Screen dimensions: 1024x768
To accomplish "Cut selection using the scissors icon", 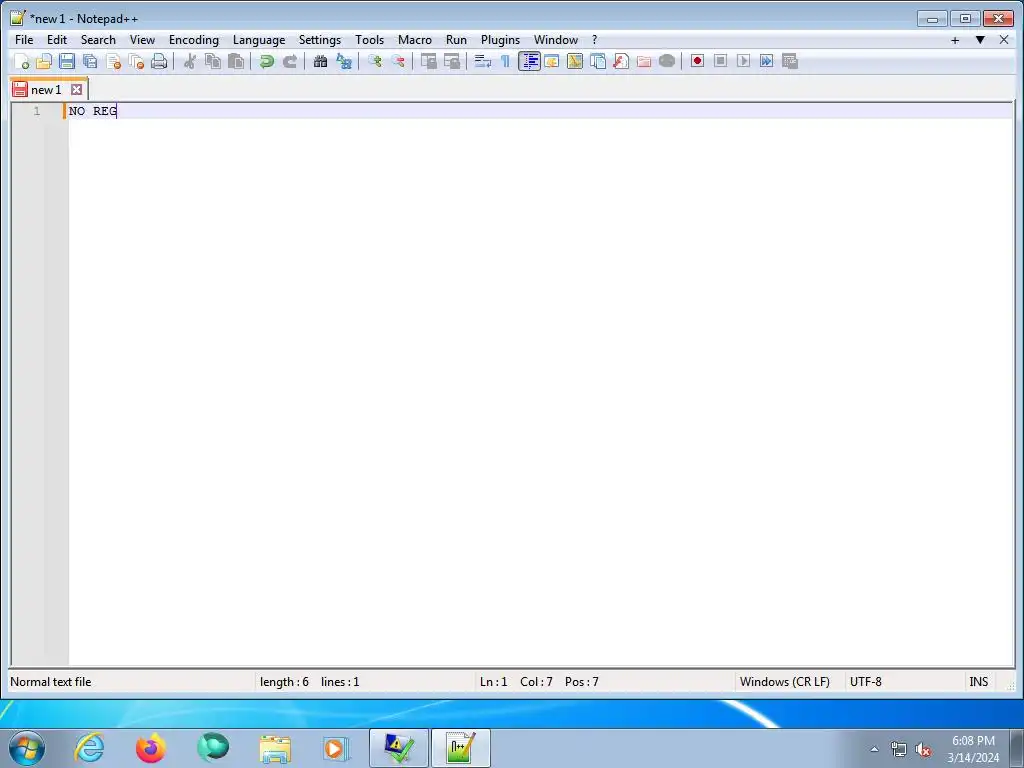I will [190, 61].
